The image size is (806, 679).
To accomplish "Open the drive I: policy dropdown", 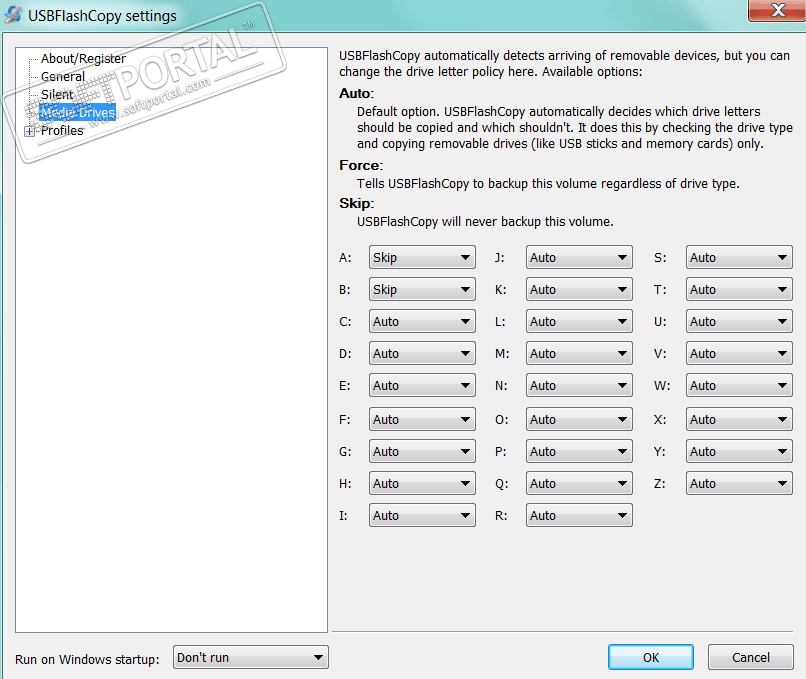I will tap(422, 515).
